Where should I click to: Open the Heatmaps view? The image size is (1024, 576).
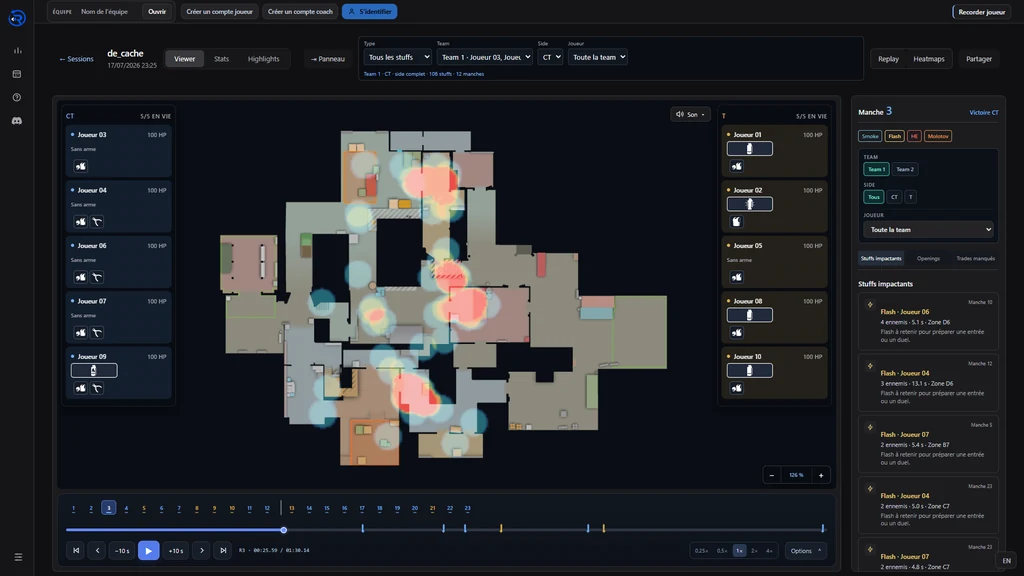929,59
